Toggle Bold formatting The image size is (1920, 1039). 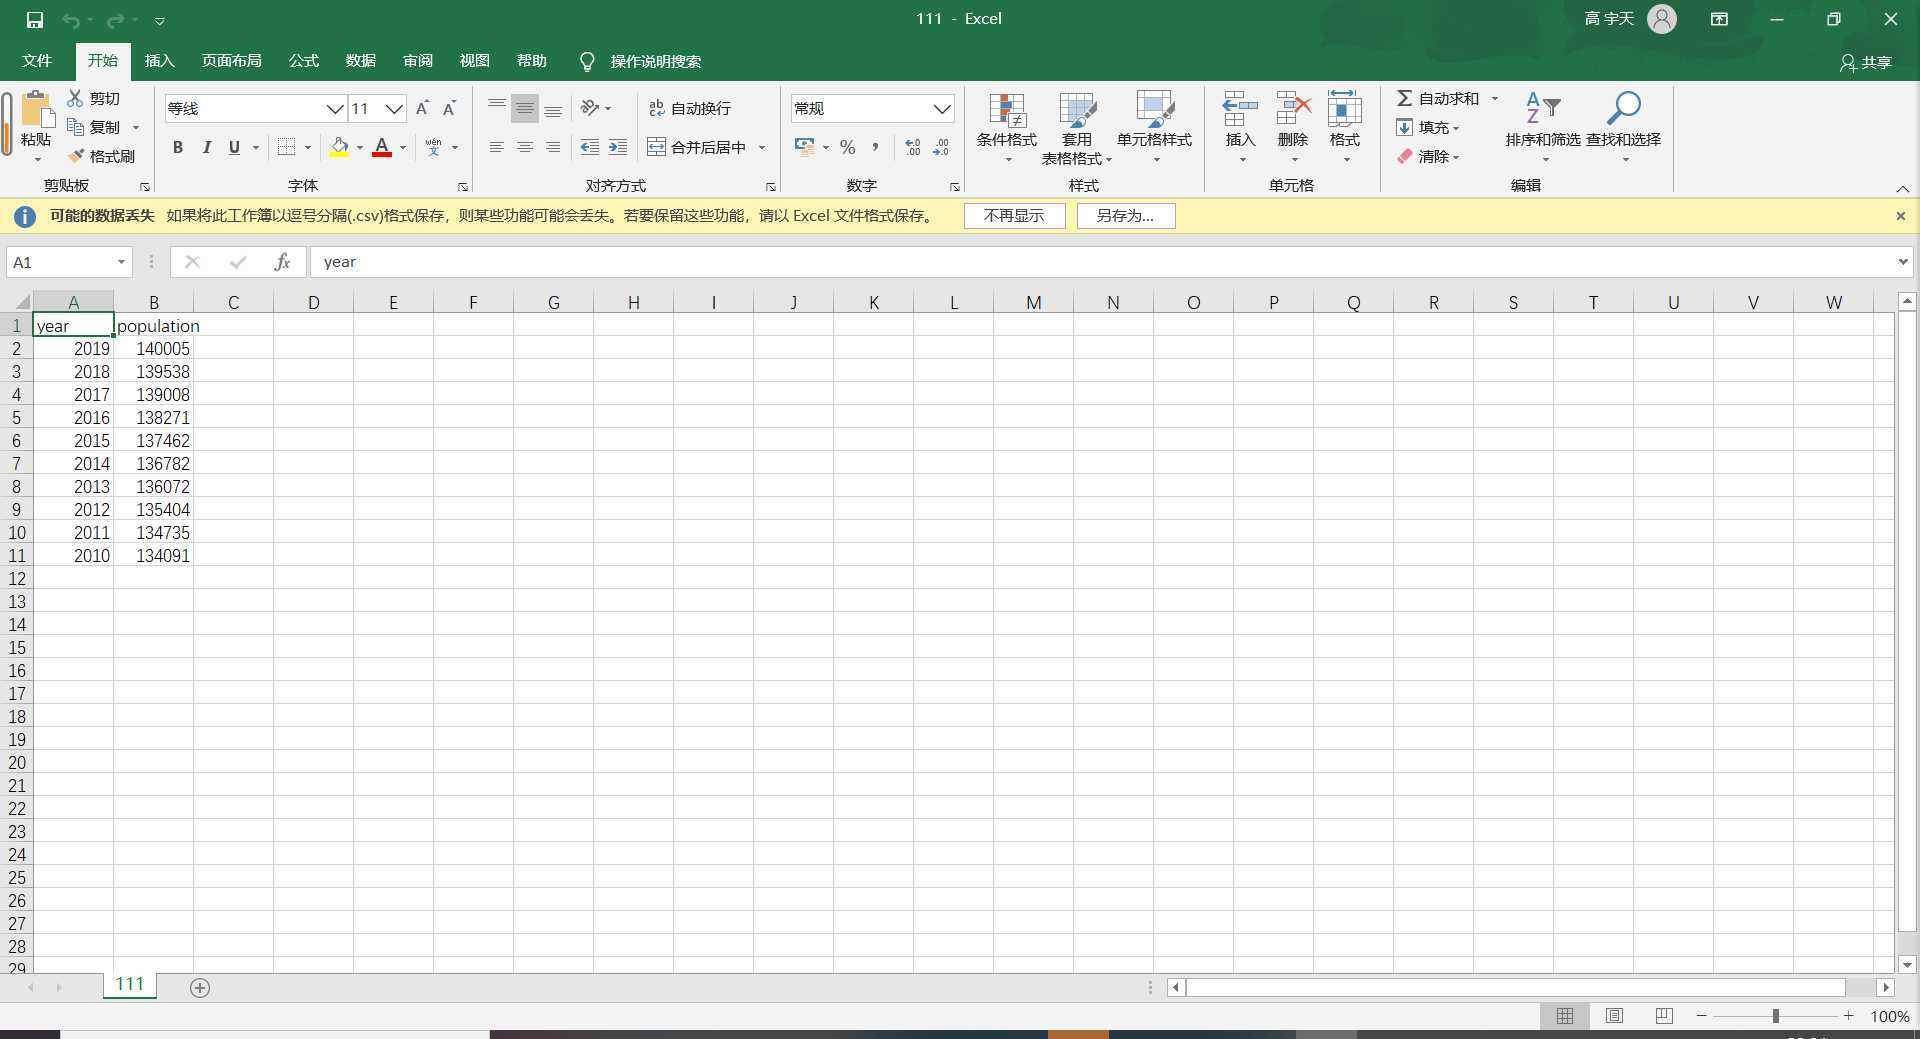coord(178,147)
